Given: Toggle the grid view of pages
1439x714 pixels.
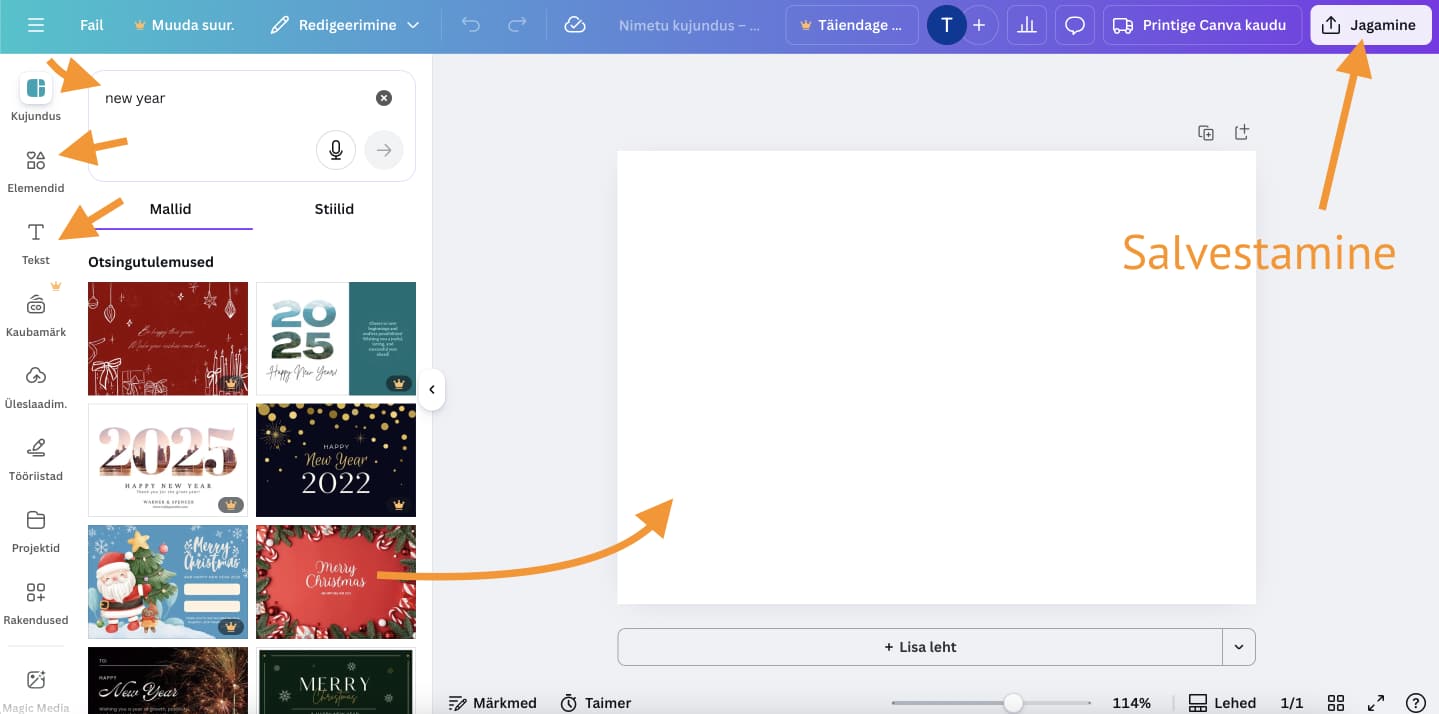Looking at the screenshot, I should click(1335, 703).
